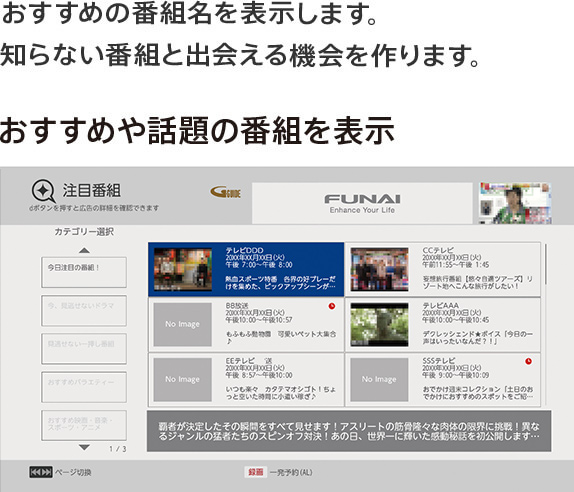Open the FUNAI Enhance Your Life banner
The image size is (574, 492).
362,203
